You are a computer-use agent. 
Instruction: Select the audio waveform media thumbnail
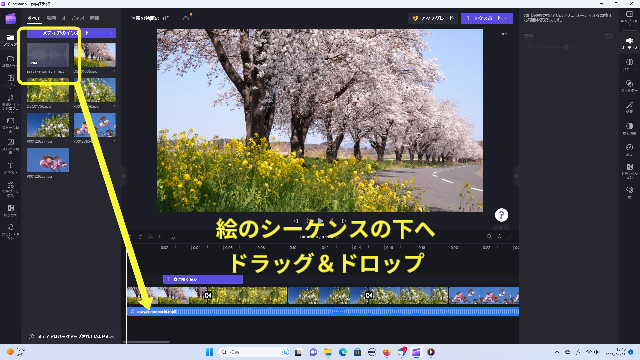[48, 55]
